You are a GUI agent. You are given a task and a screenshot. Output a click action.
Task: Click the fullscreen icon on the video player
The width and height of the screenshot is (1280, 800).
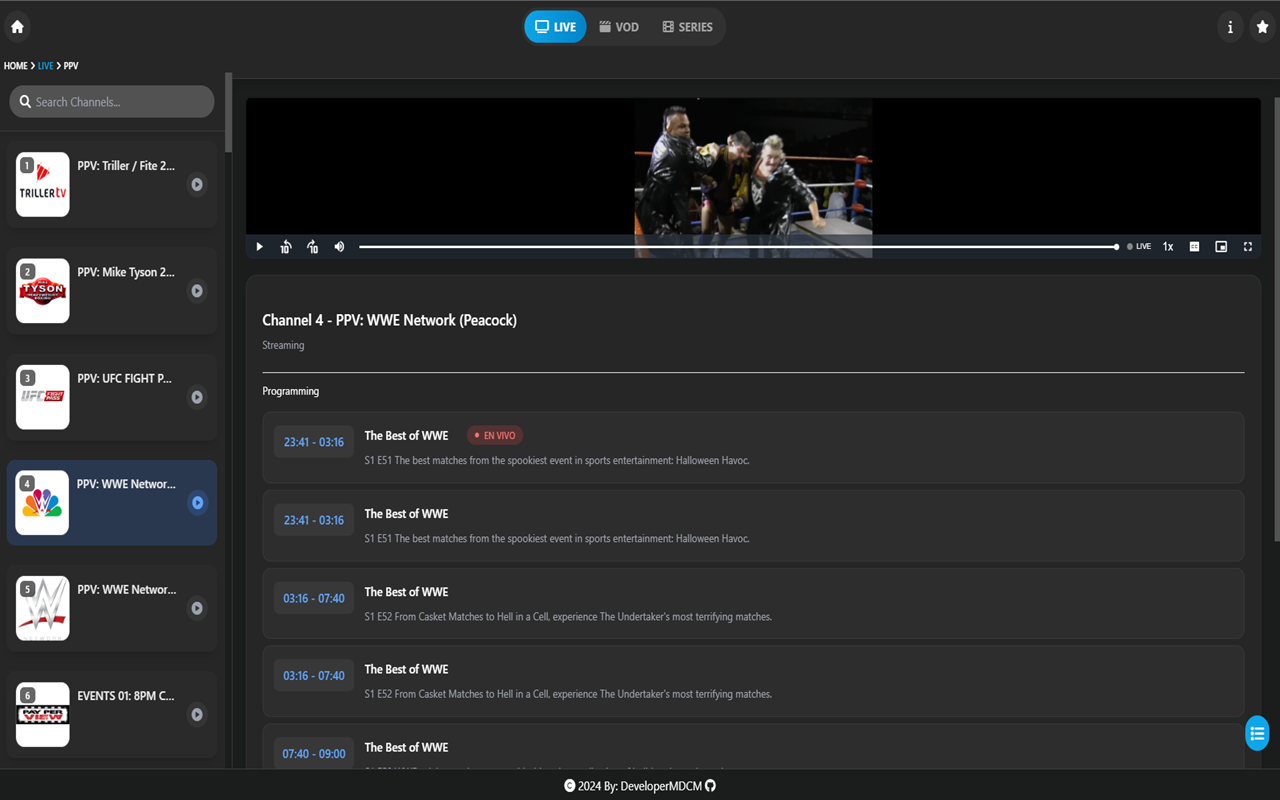coord(1247,246)
